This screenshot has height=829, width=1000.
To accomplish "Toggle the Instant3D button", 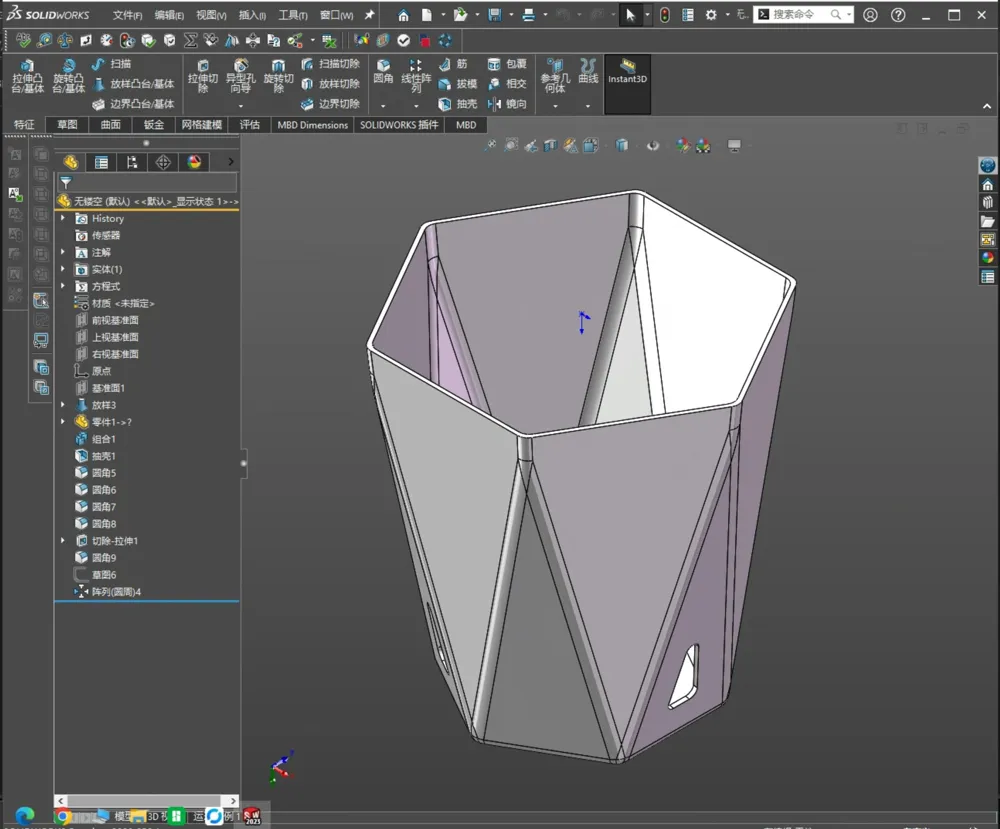I will [x=628, y=71].
